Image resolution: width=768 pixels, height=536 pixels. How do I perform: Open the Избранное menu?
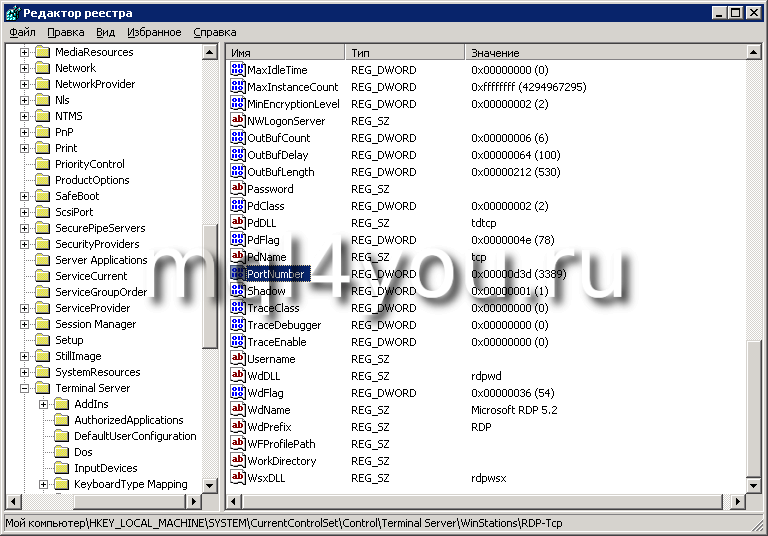[x=154, y=32]
